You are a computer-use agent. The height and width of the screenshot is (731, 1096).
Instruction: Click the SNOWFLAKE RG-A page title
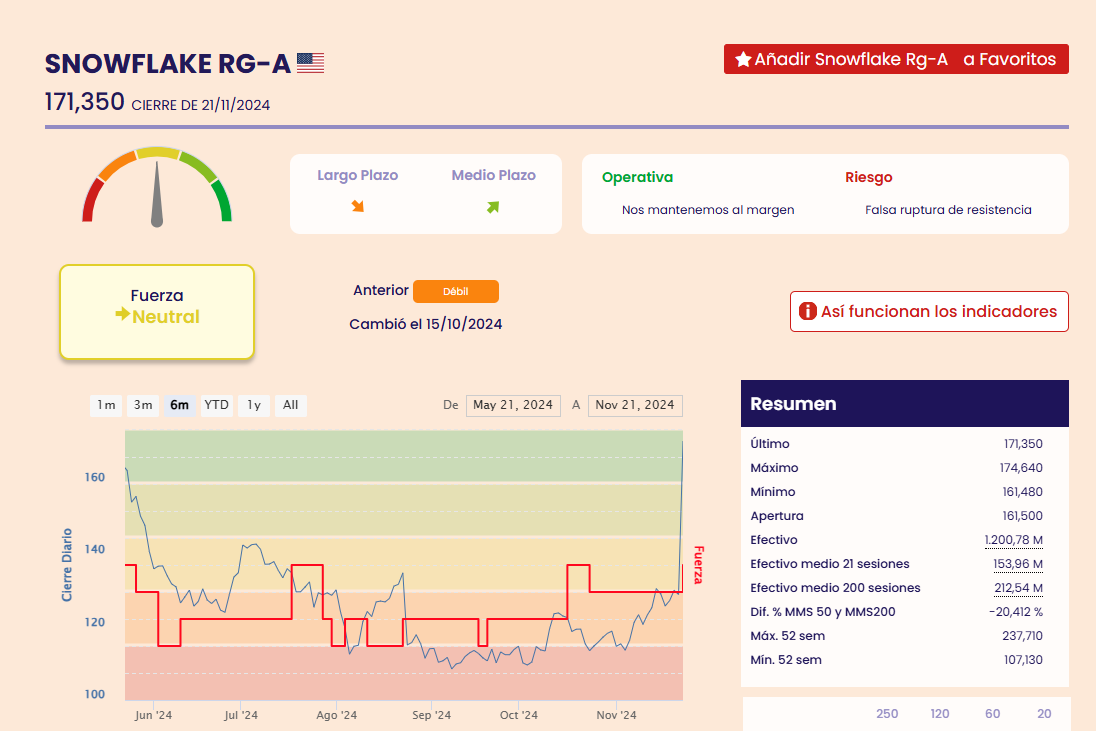168,64
